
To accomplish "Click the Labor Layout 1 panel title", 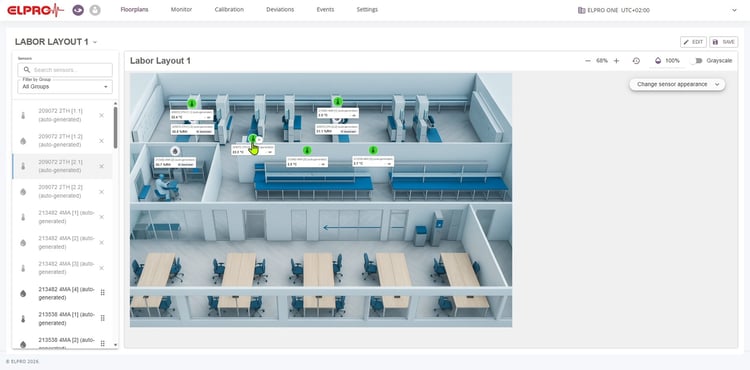I will (160, 61).
